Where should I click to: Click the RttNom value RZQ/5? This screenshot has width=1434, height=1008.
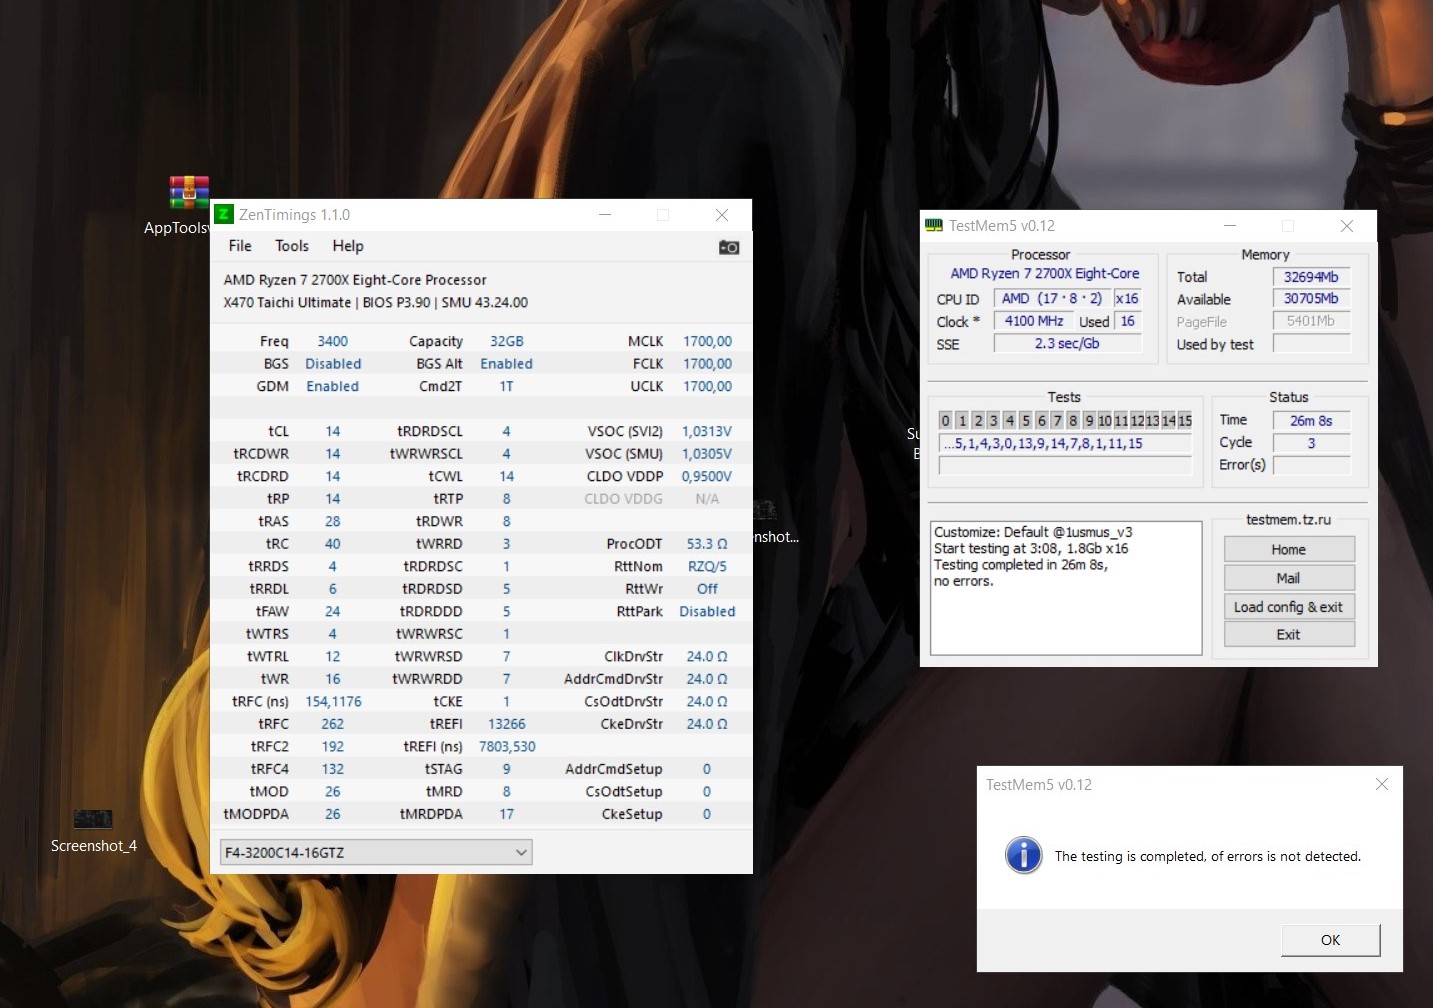point(707,567)
